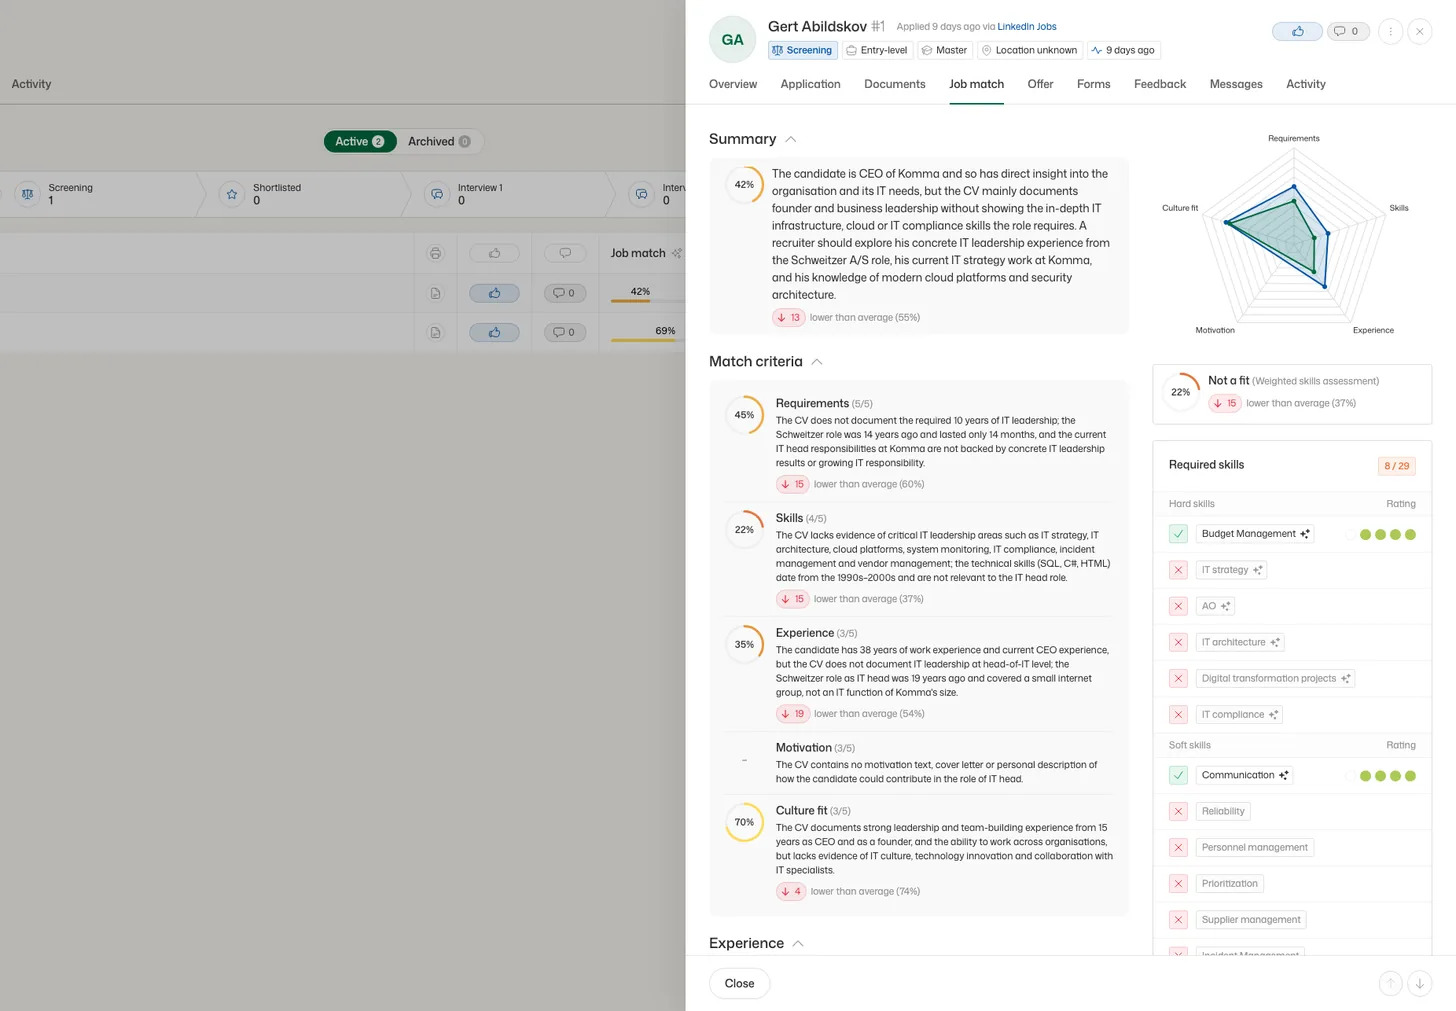Toggle the IT architecture skill X box

[1178, 642]
